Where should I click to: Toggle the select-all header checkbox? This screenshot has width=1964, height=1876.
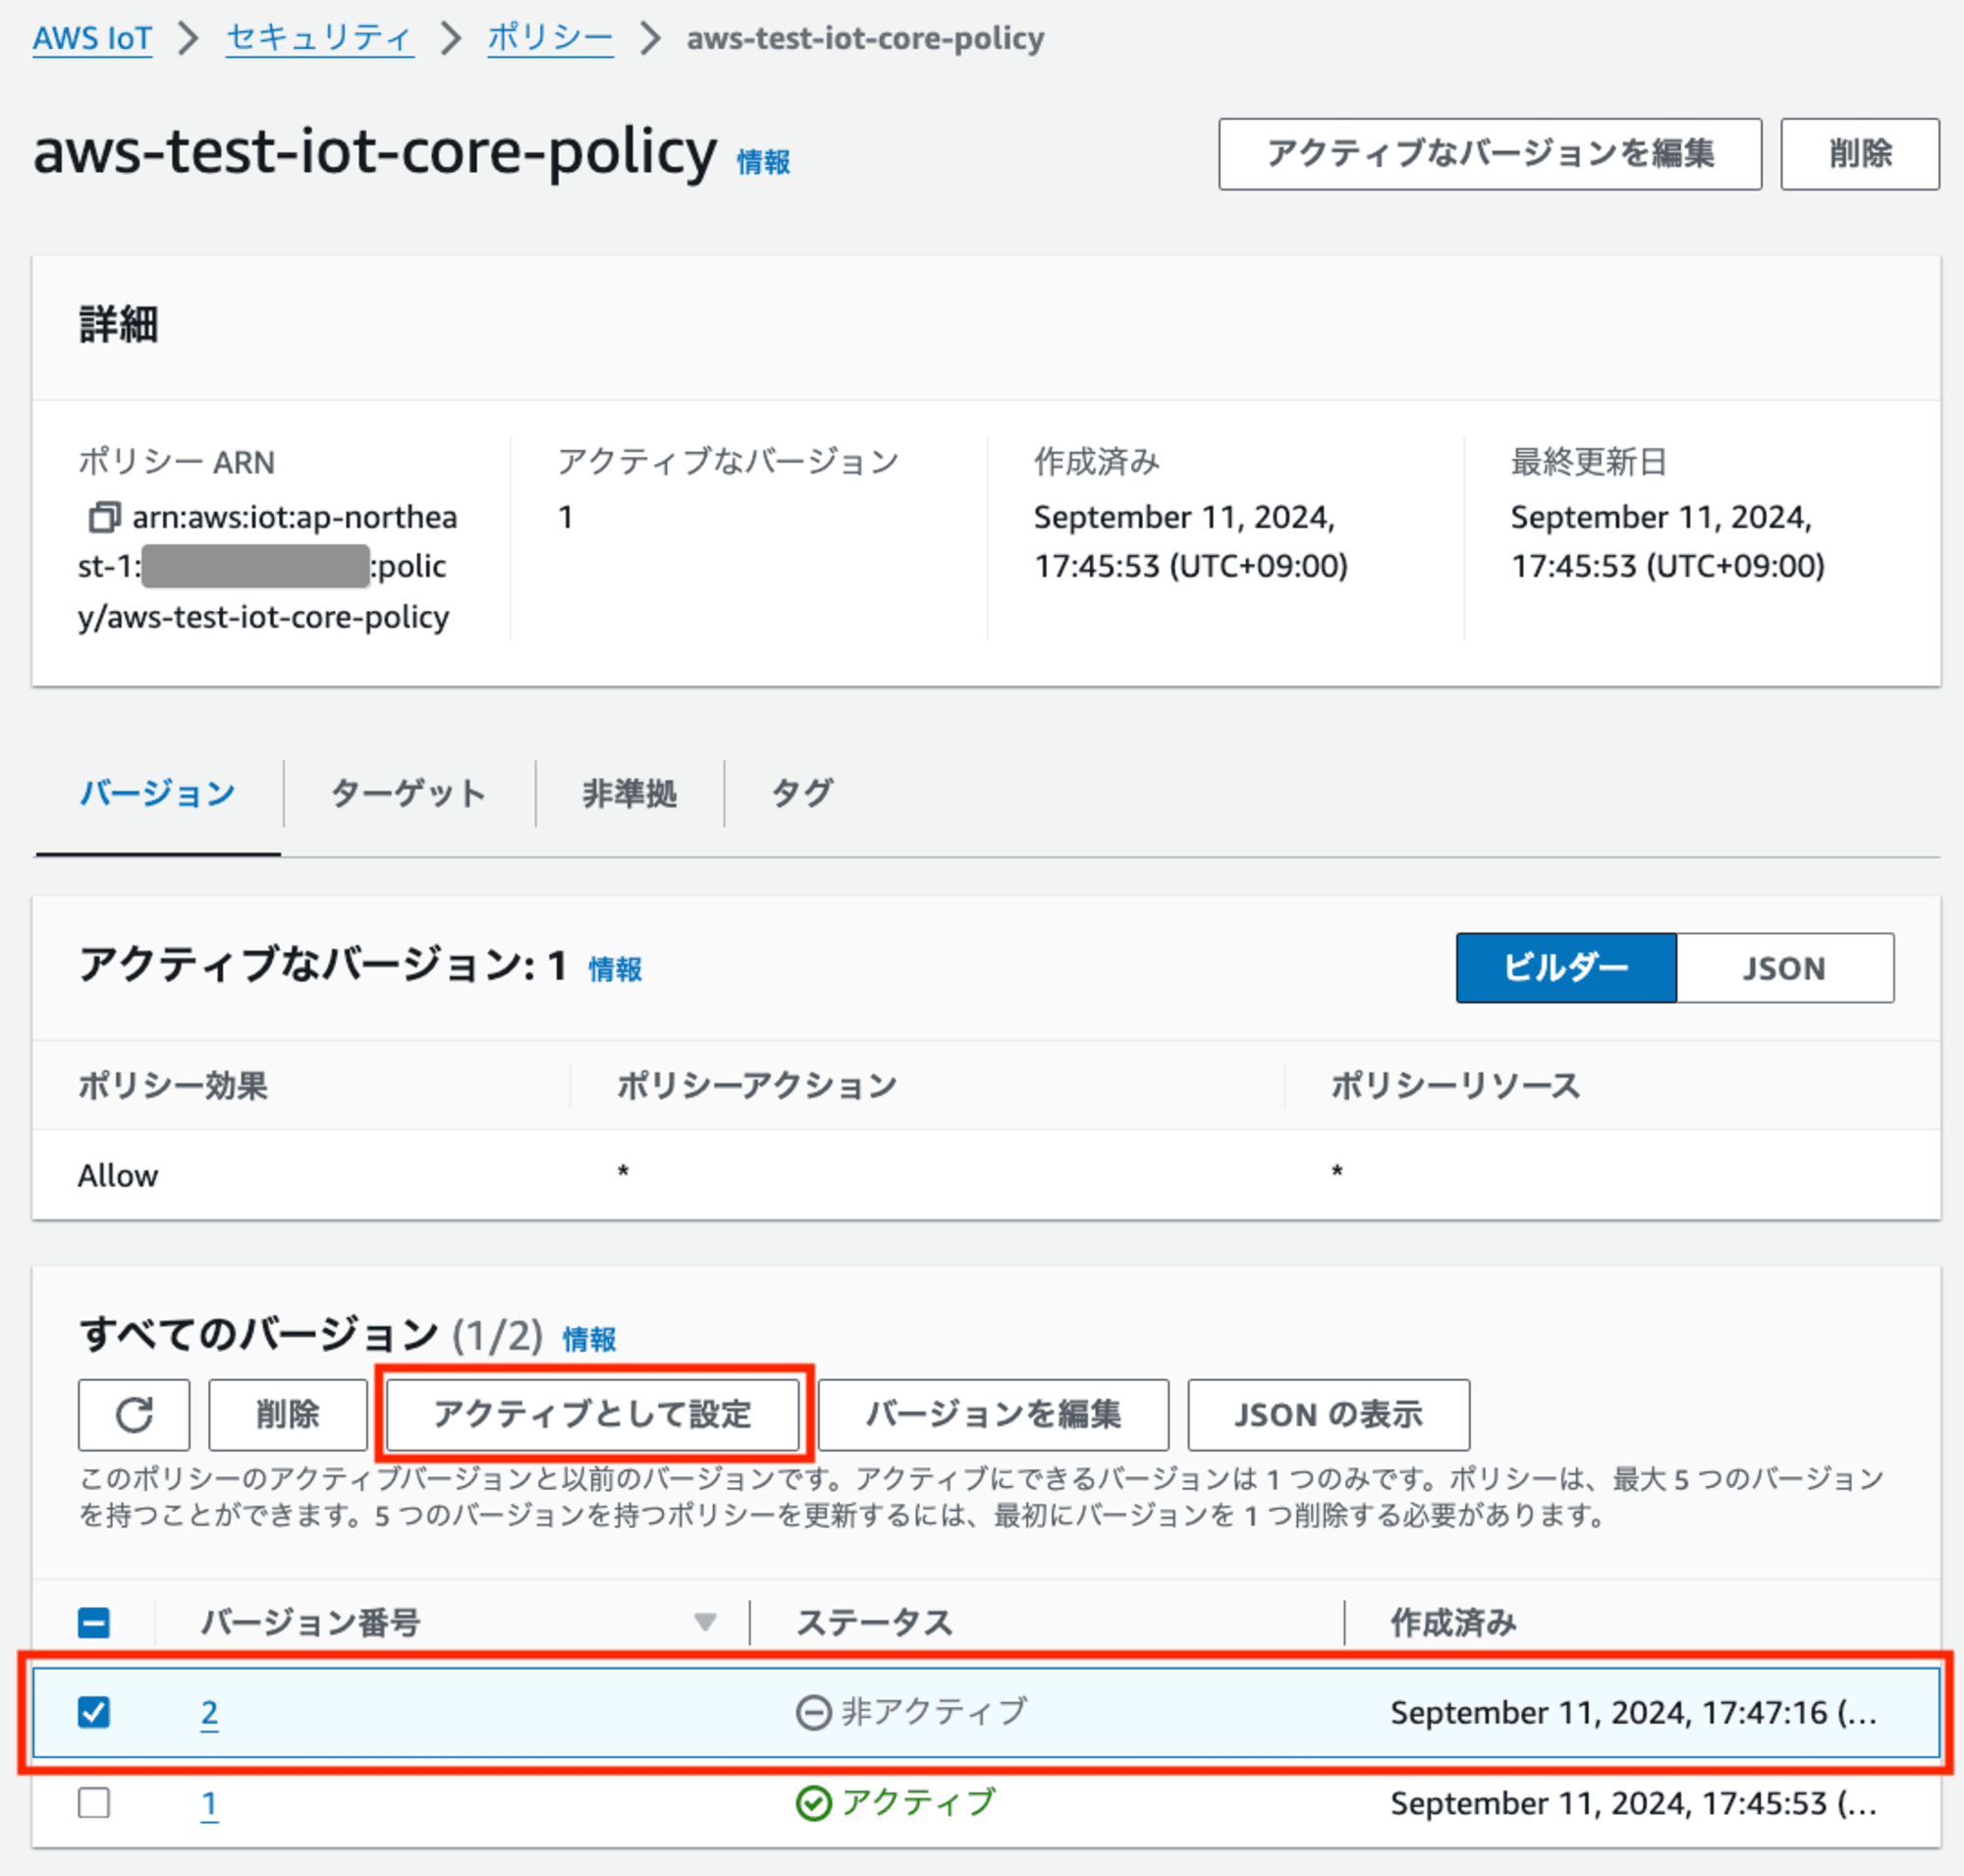(x=94, y=1622)
